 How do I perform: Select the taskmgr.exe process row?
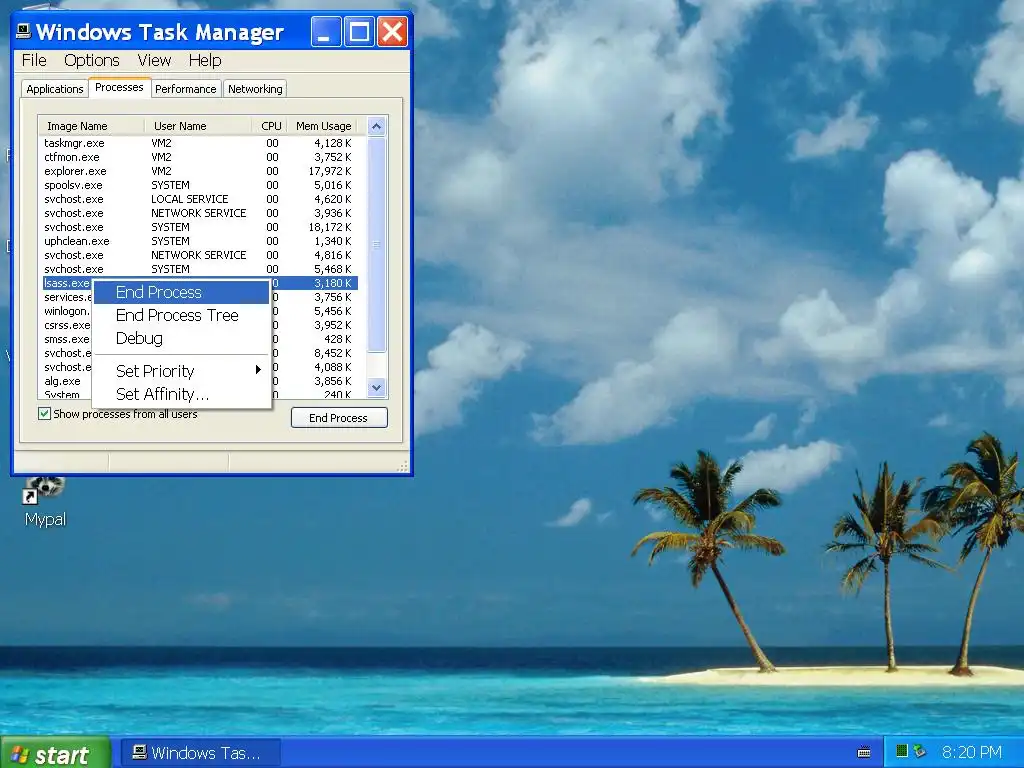tap(198, 143)
